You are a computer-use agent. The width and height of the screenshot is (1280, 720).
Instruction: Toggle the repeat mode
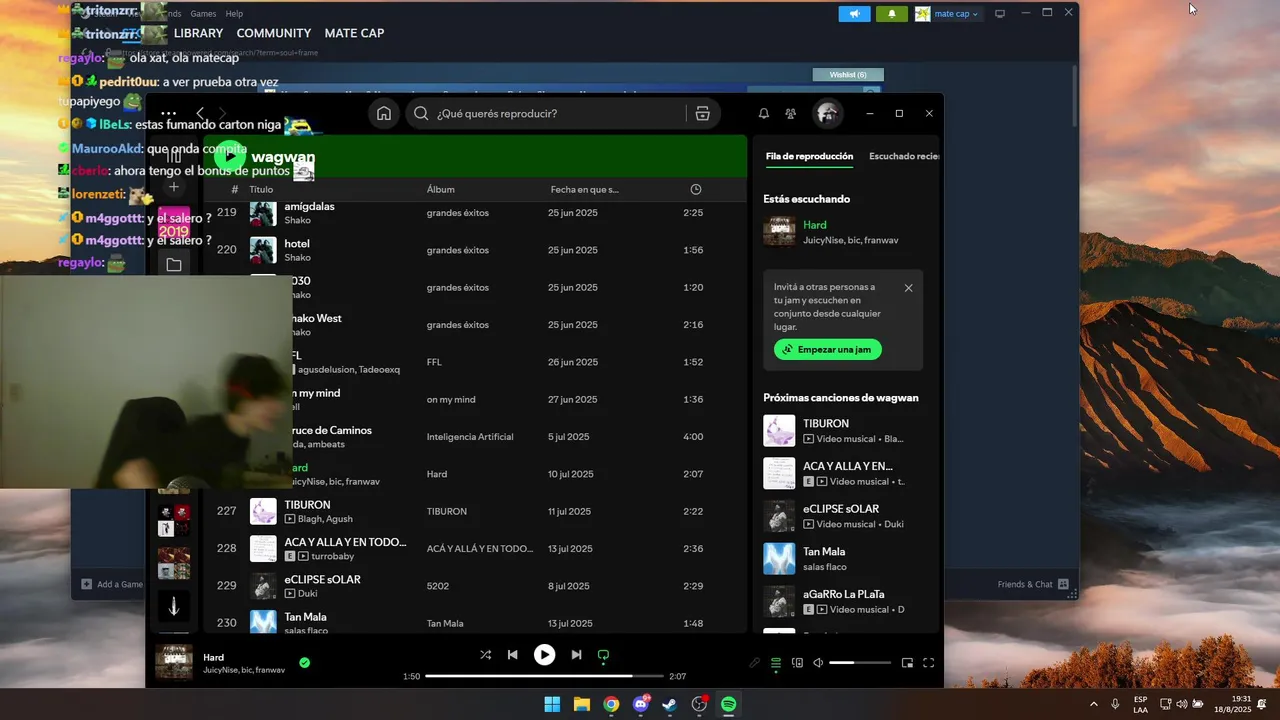[603, 655]
